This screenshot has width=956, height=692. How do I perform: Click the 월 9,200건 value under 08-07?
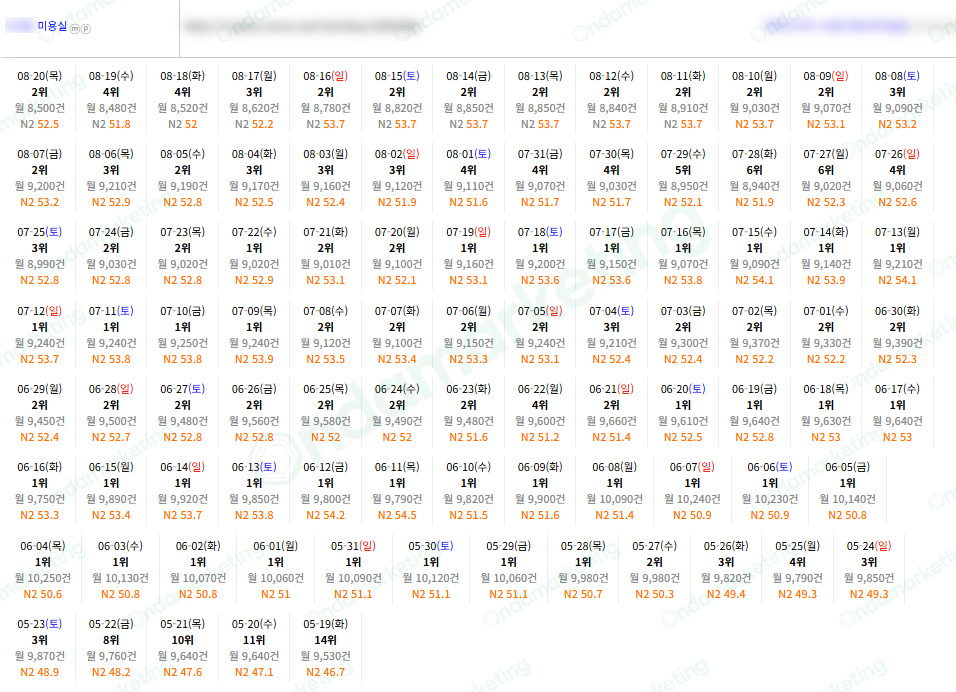point(40,186)
